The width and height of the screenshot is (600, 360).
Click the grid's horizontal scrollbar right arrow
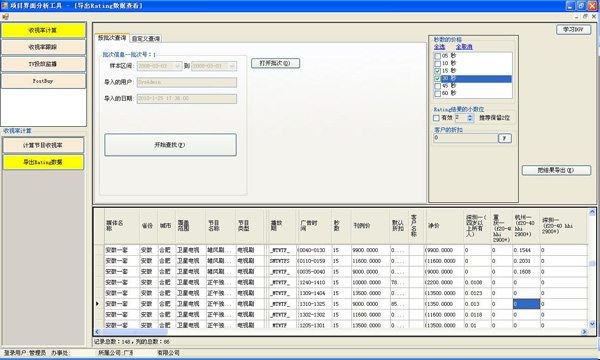tap(584, 332)
